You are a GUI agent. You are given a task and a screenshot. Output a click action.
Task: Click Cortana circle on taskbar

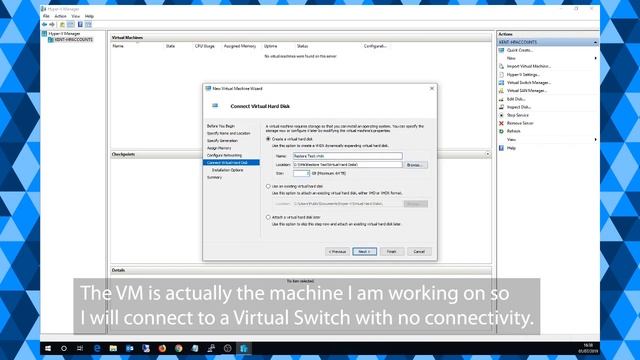(64, 348)
